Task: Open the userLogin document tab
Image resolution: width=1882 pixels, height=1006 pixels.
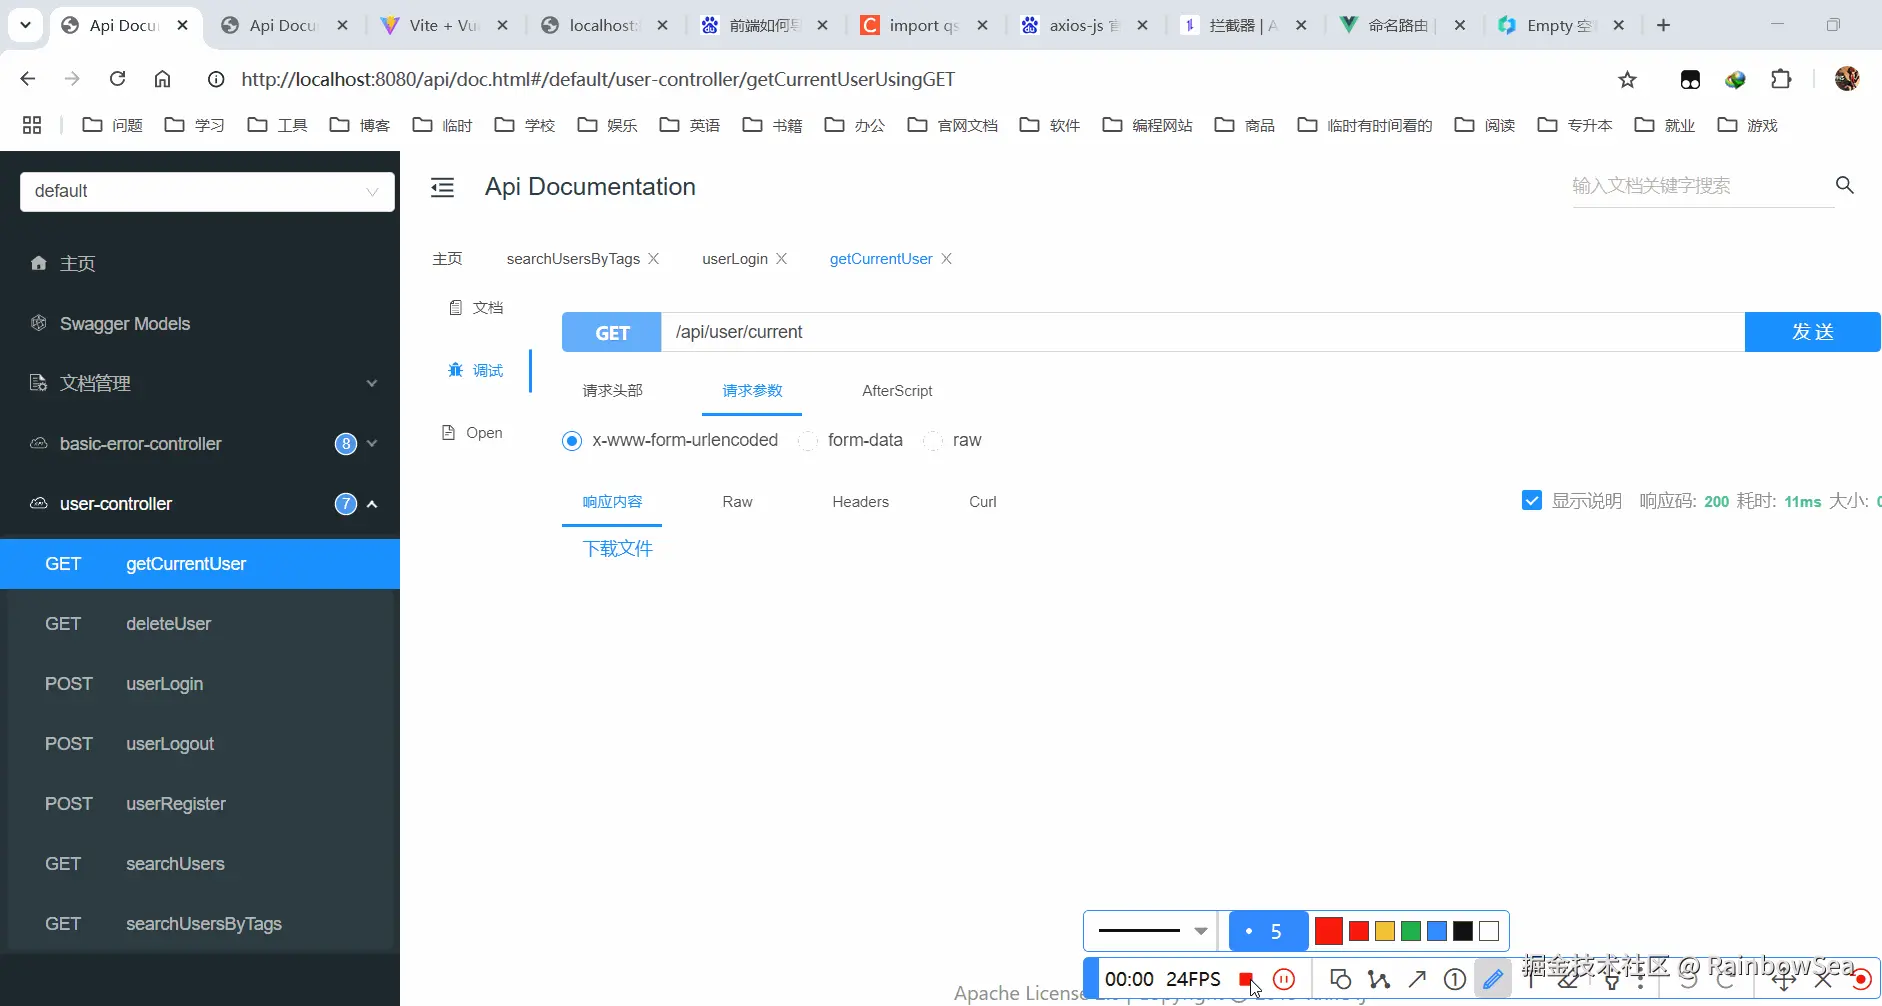Action: pyautogui.click(x=734, y=258)
